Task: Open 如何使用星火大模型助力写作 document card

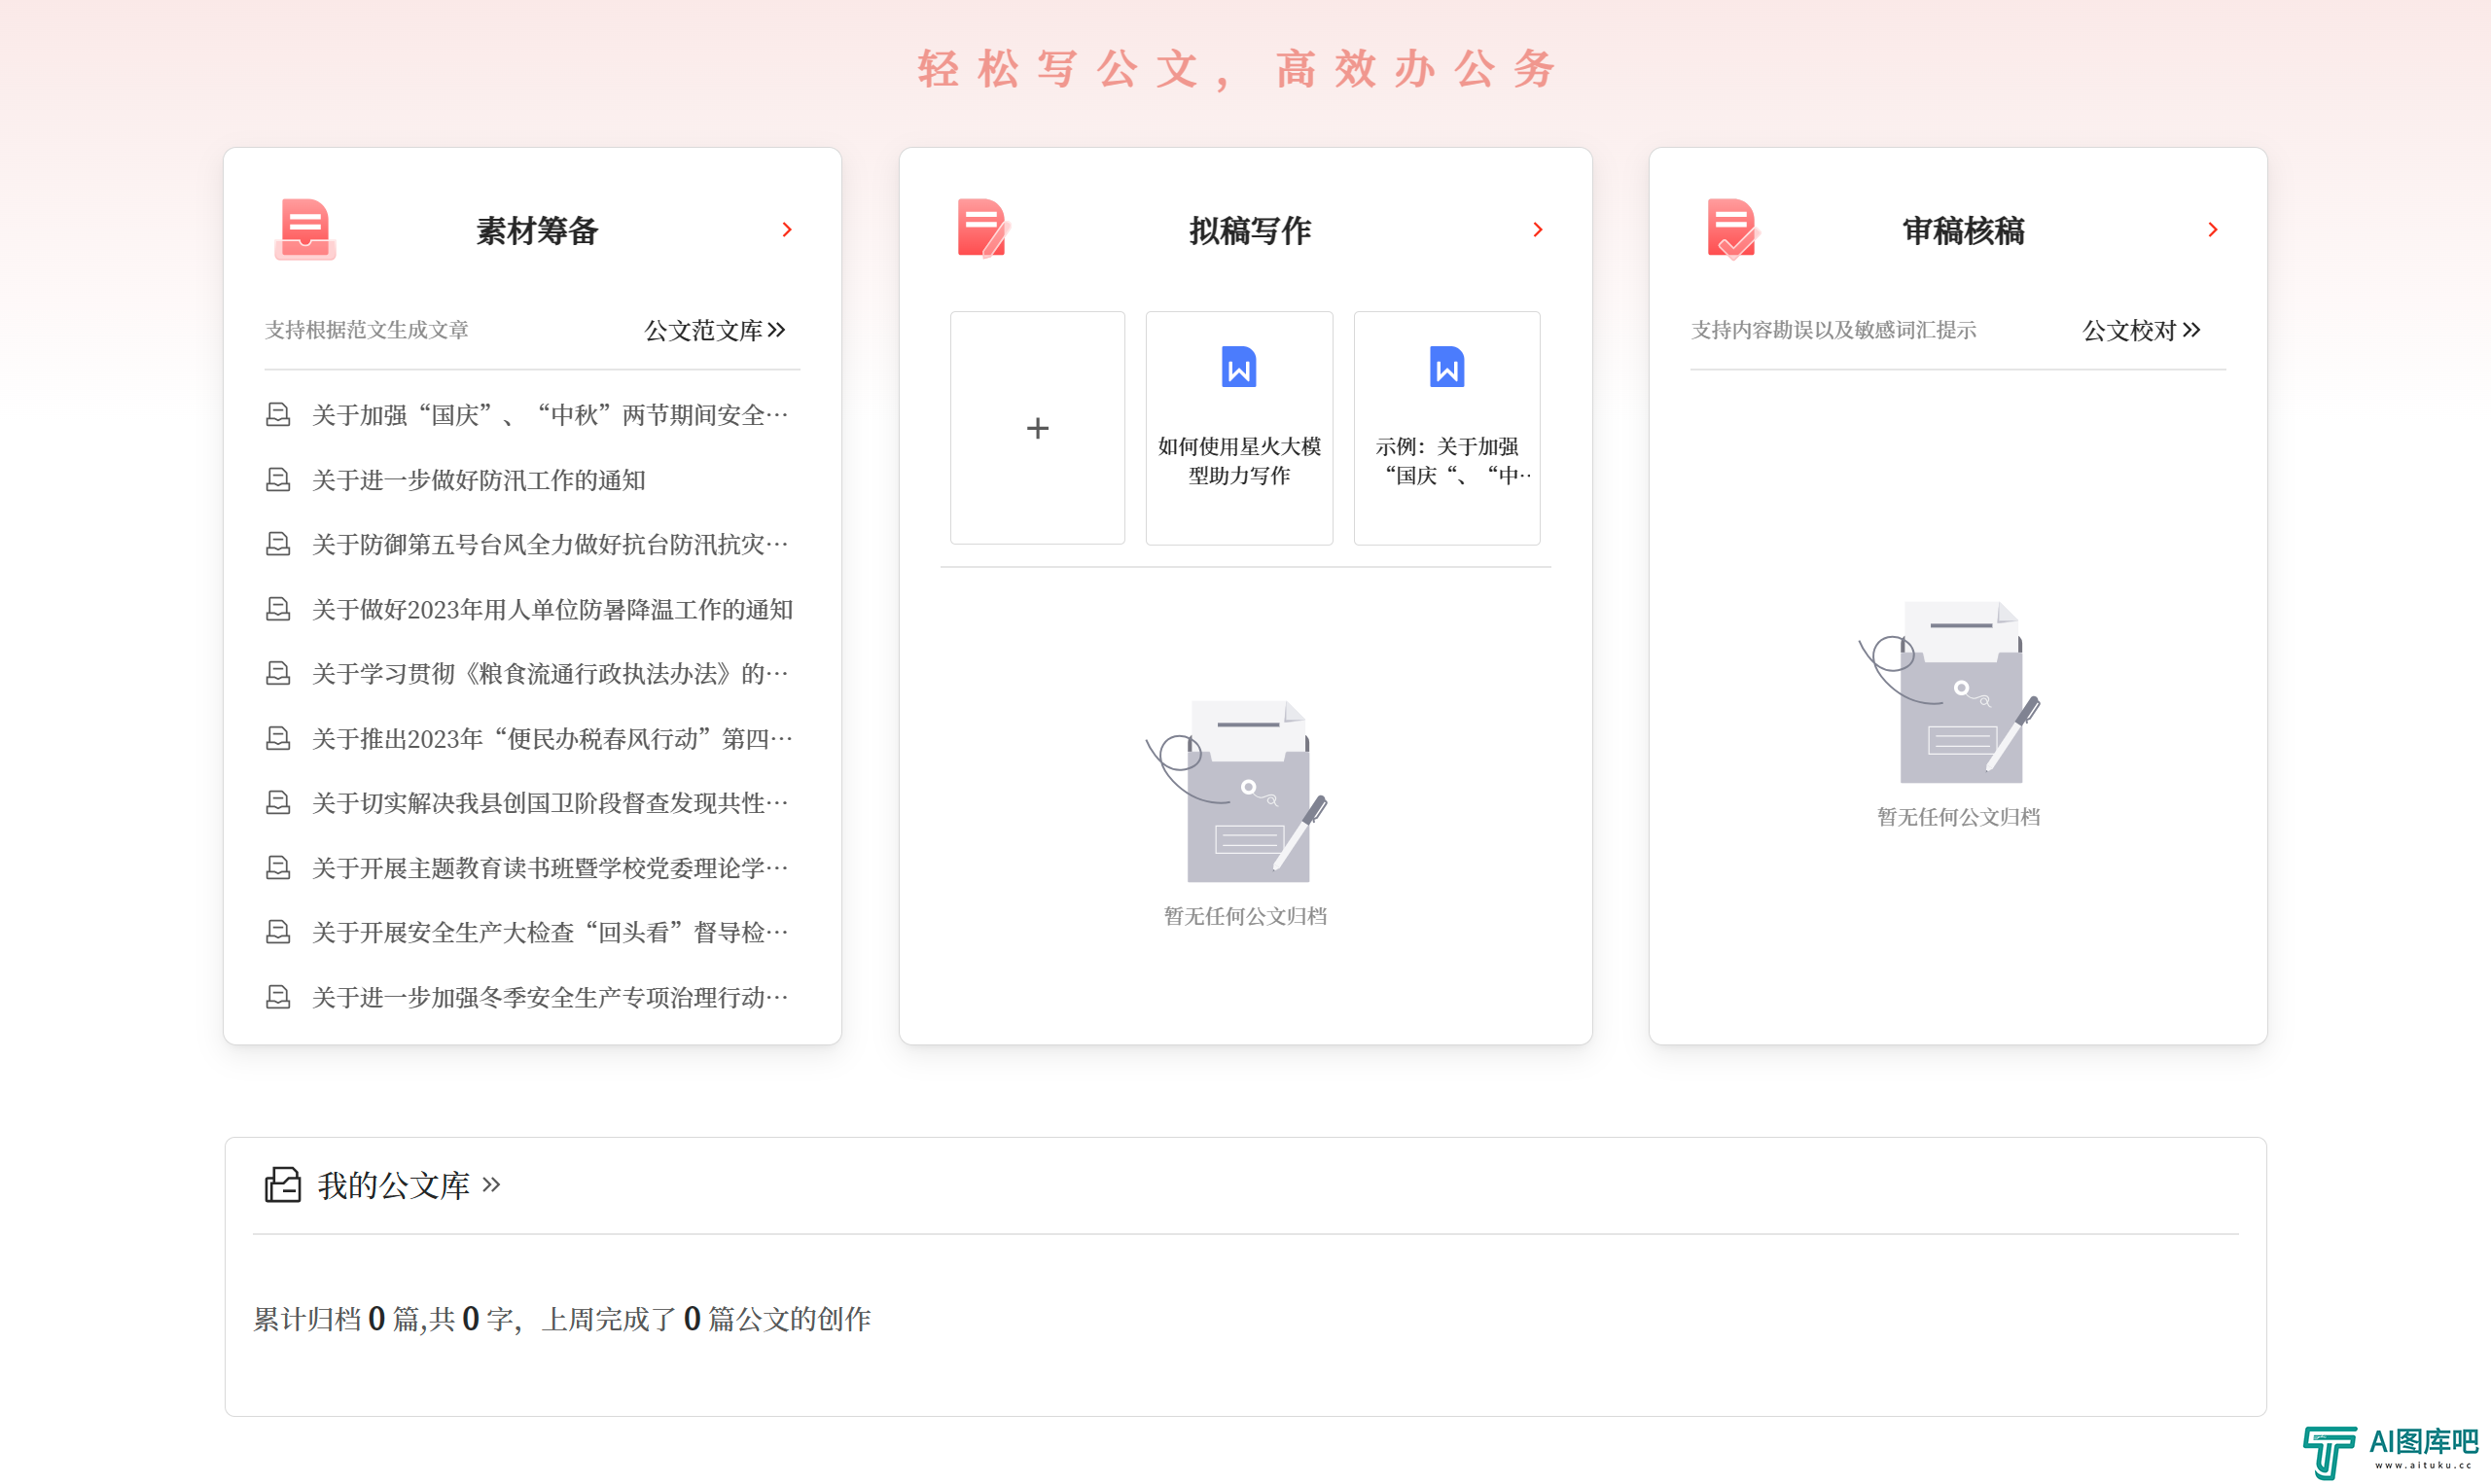Action: [1238, 460]
